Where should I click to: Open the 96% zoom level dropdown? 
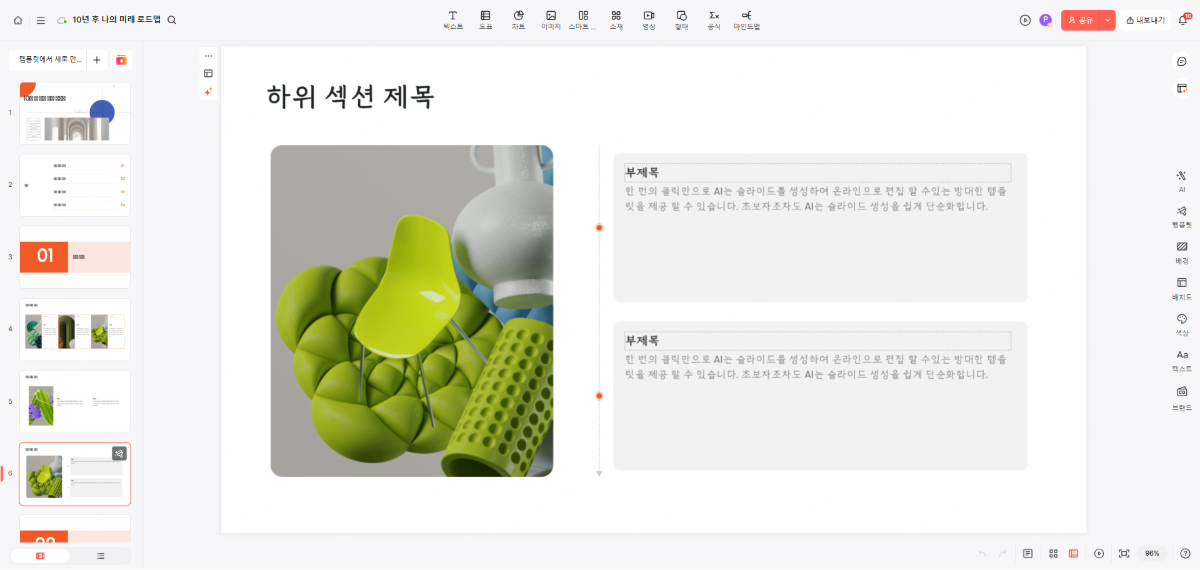point(1152,553)
